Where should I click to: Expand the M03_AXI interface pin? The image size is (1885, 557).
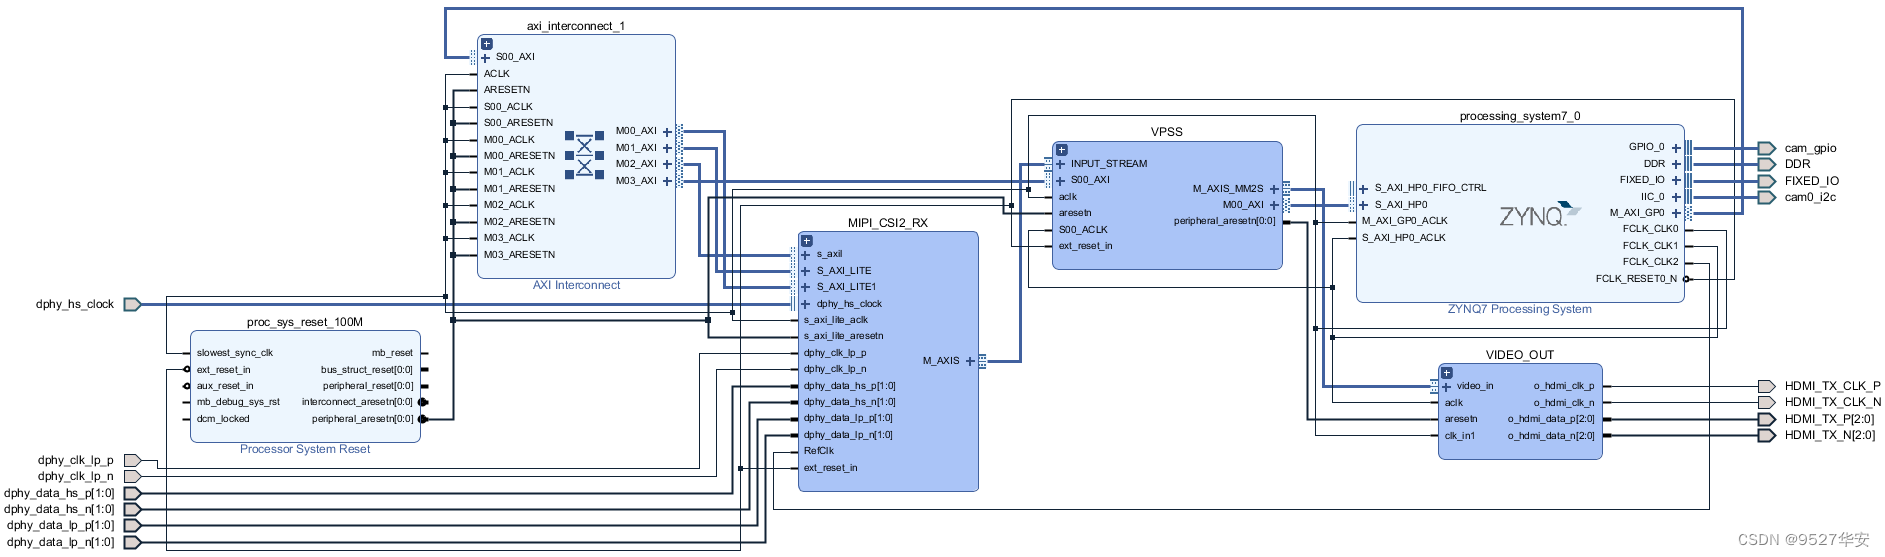(667, 181)
